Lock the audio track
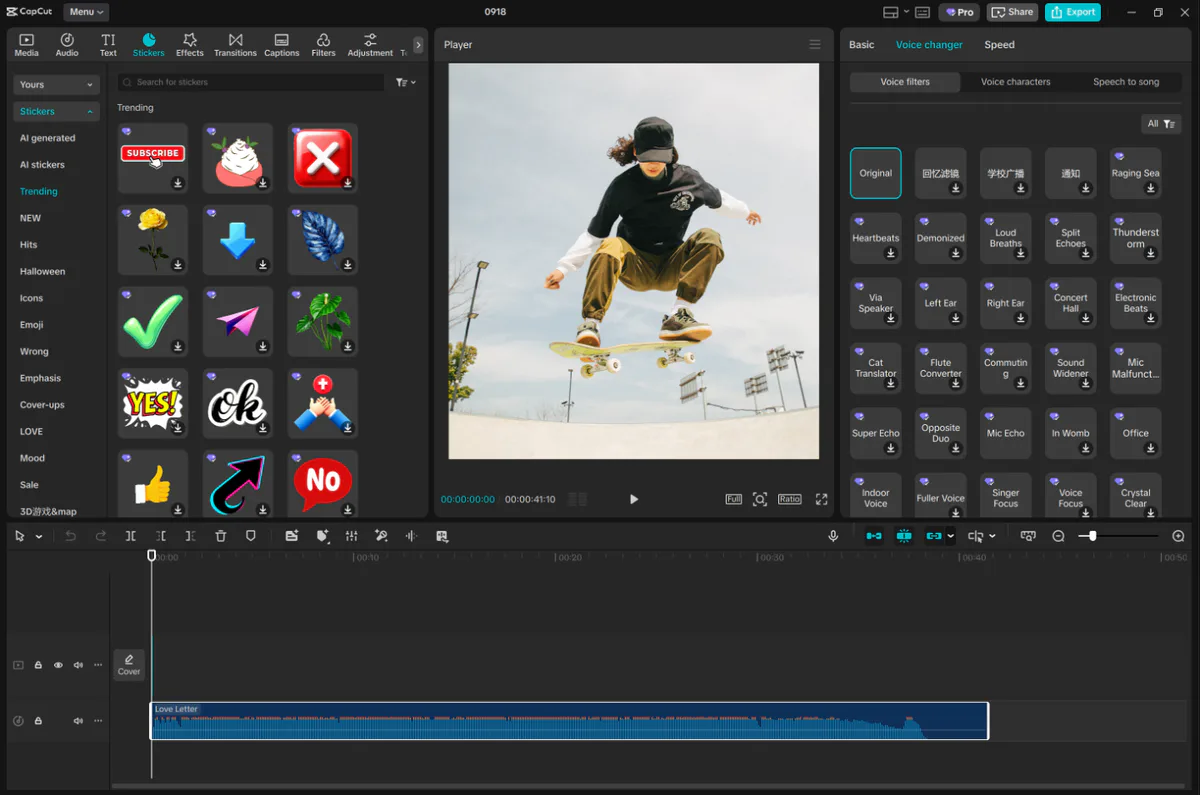Viewport: 1200px width, 795px height. pyautogui.click(x=38, y=720)
